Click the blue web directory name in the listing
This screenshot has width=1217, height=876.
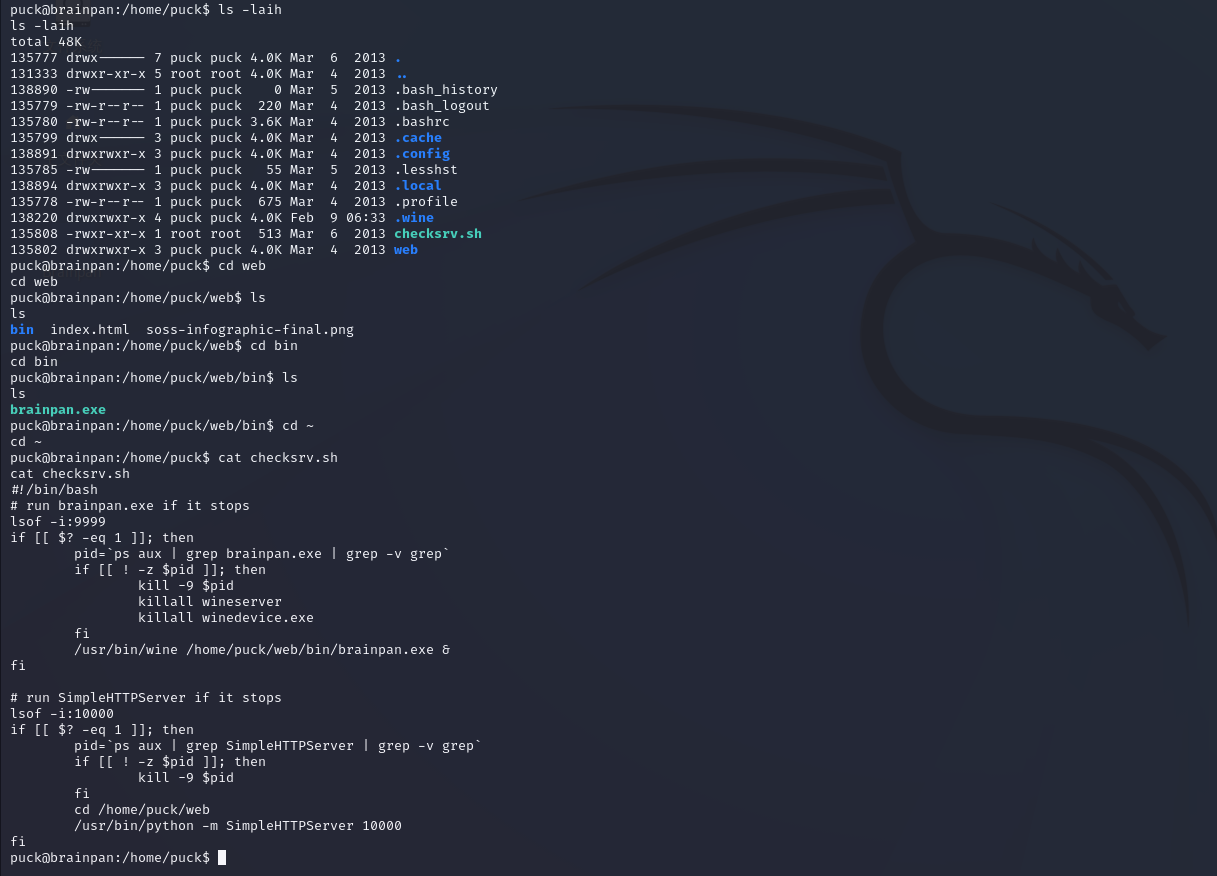(406, 250)
